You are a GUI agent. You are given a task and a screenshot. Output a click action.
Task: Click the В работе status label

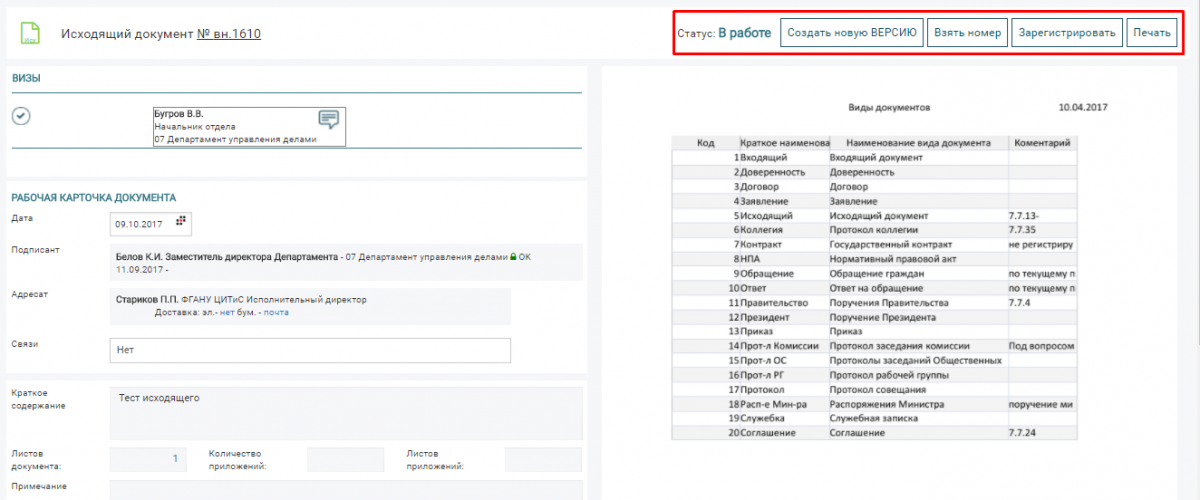pos(744,33)
